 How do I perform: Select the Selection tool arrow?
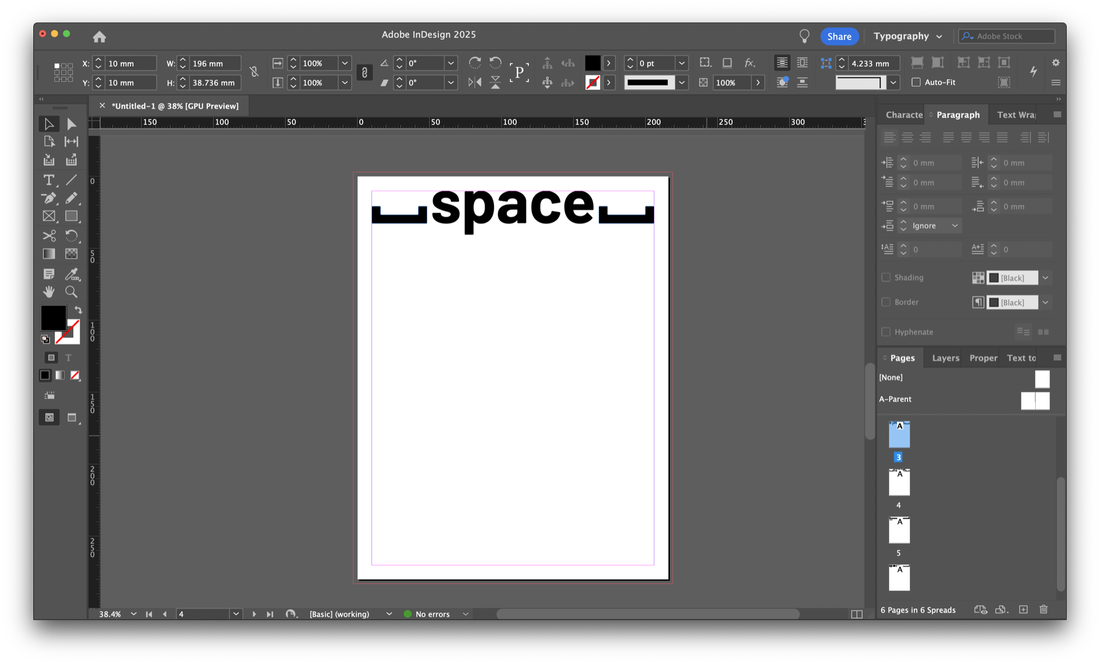[x=48, y=124]
